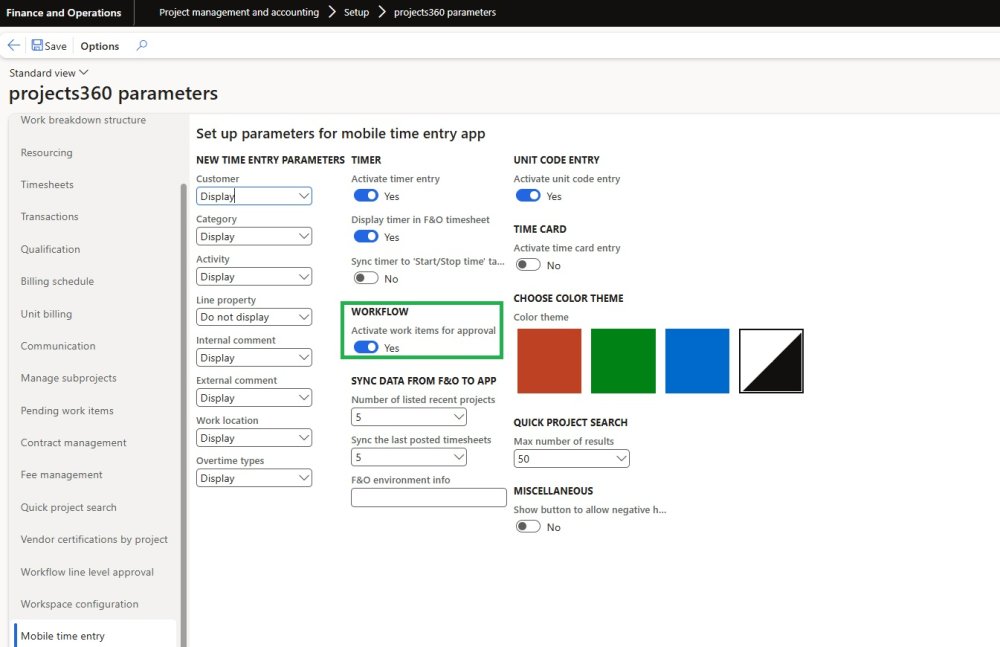Click the back arrow icon
This screenshot has width=1000, height=647.
13,45
